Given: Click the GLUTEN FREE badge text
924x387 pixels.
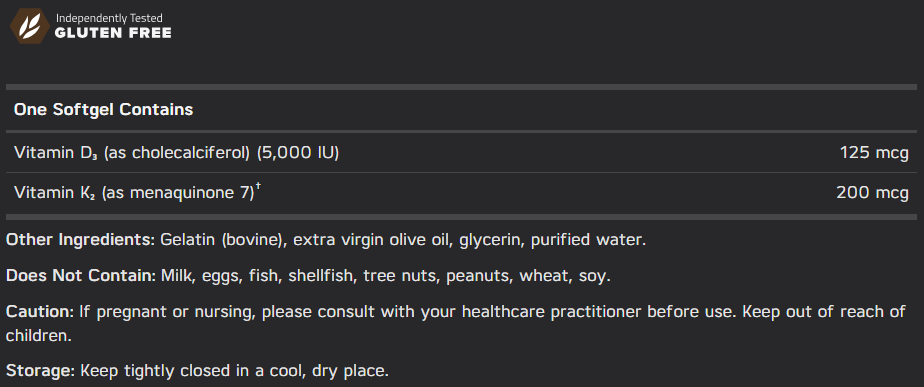Looking at the screenshot, I should 113,33.
